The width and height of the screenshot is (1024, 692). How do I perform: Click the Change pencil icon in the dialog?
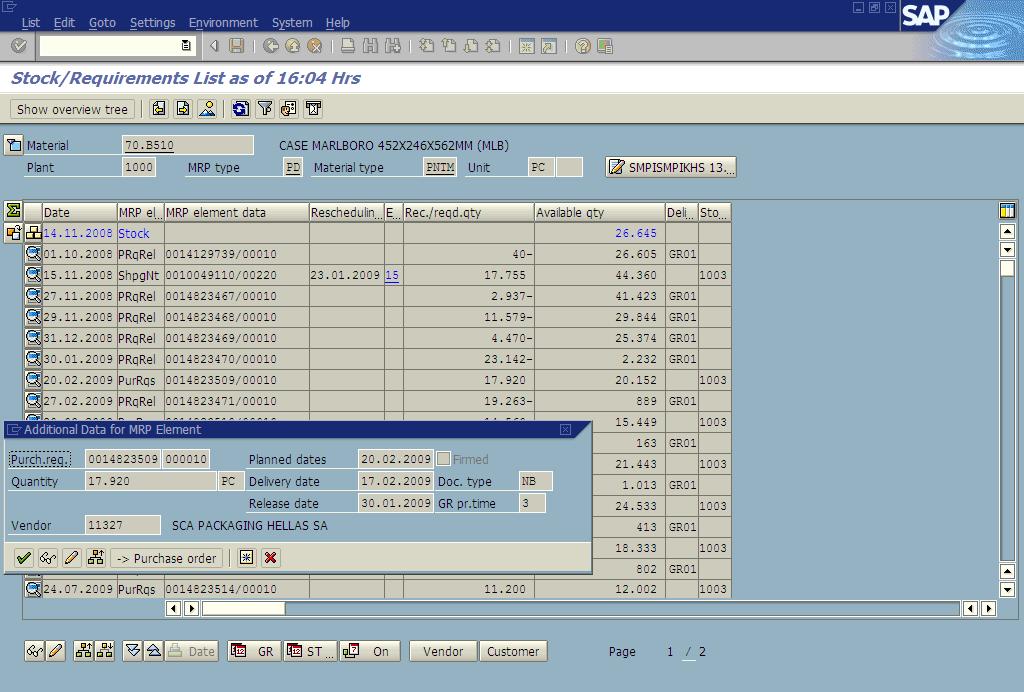pos(72,558)
